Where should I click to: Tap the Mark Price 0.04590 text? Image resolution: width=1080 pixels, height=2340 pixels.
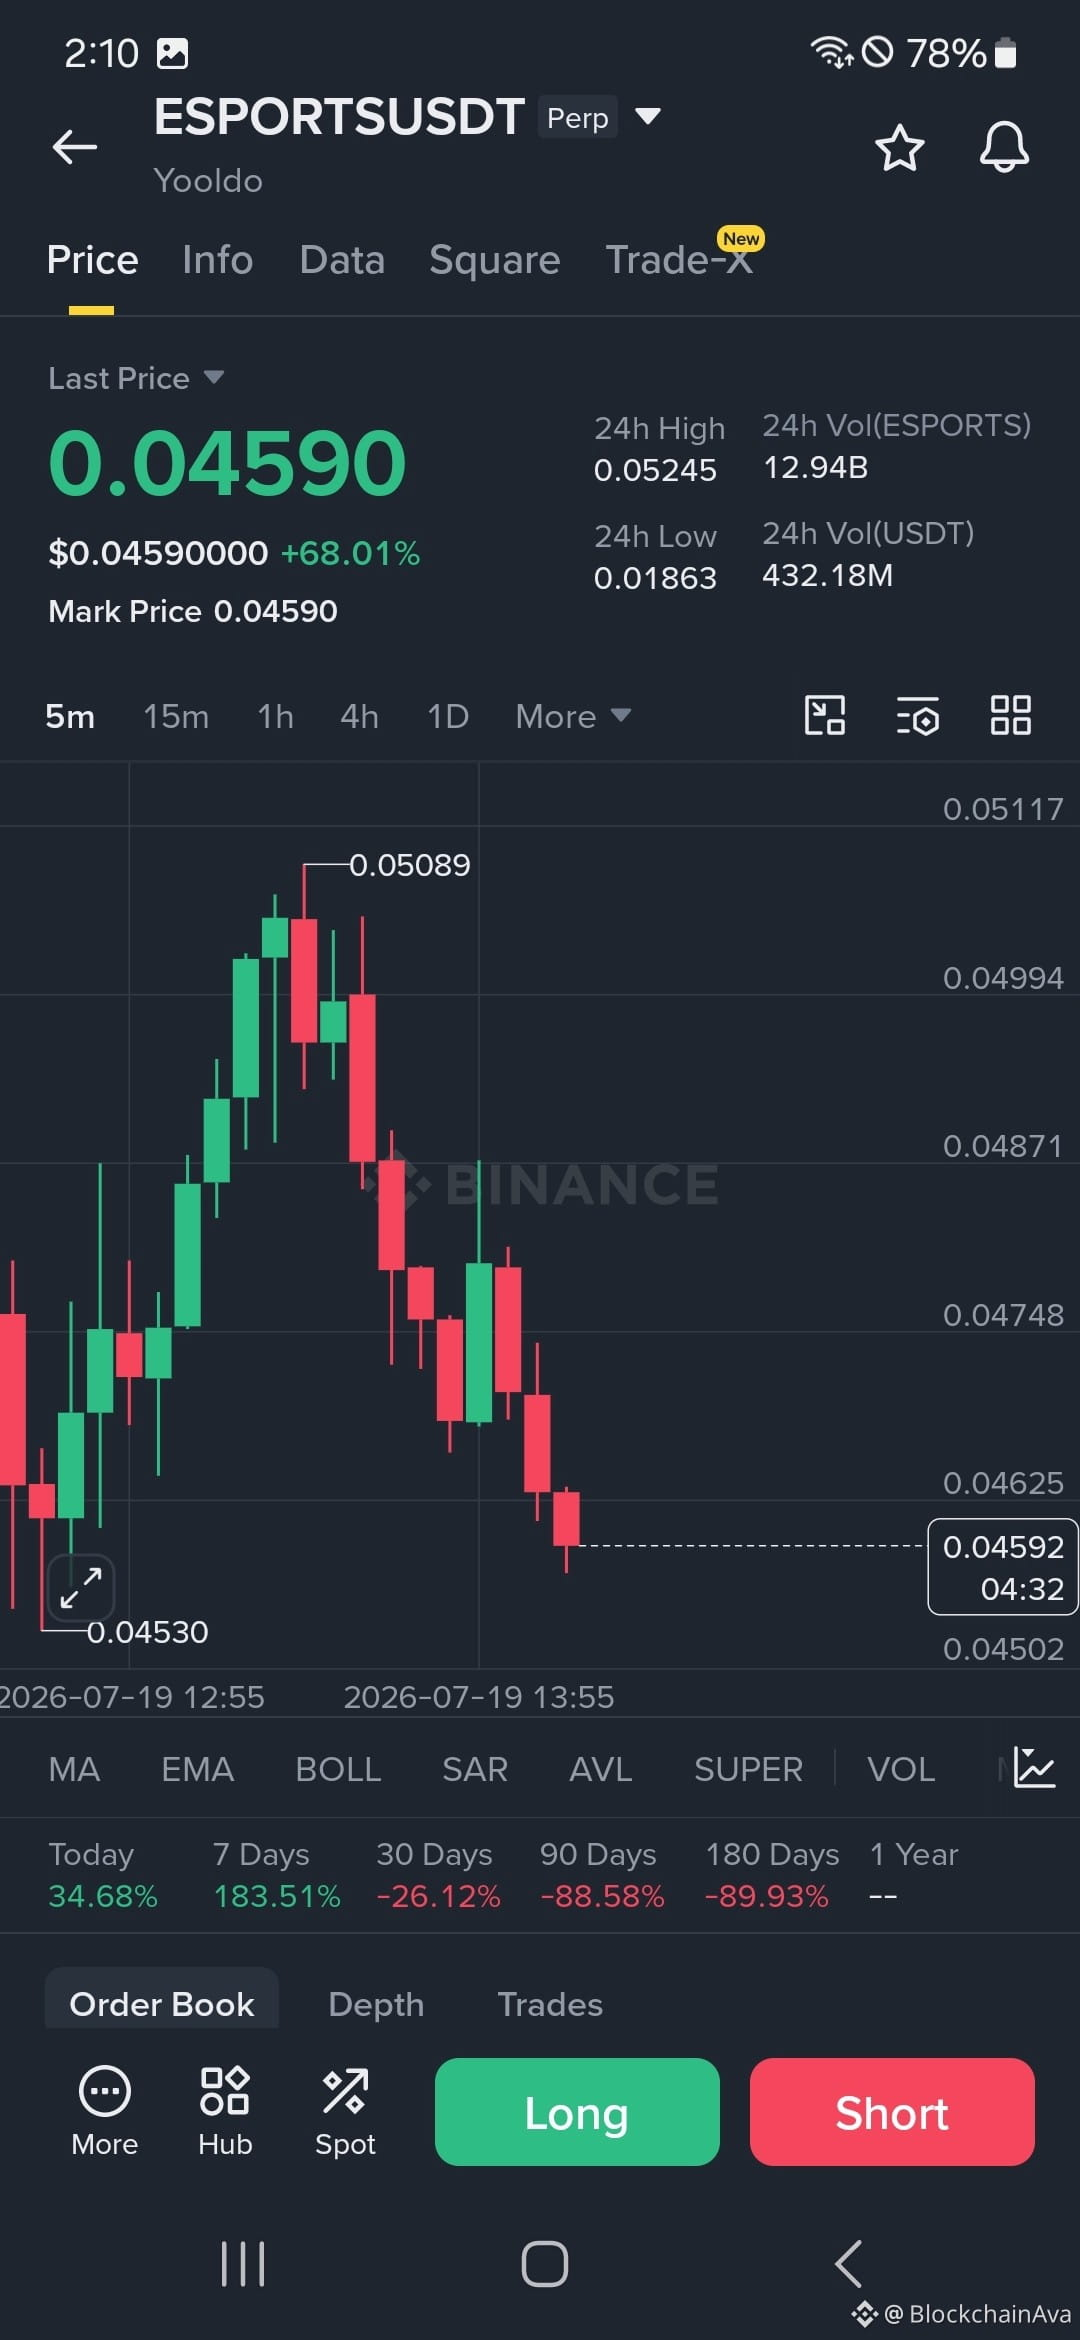click(x=193, y=611)
